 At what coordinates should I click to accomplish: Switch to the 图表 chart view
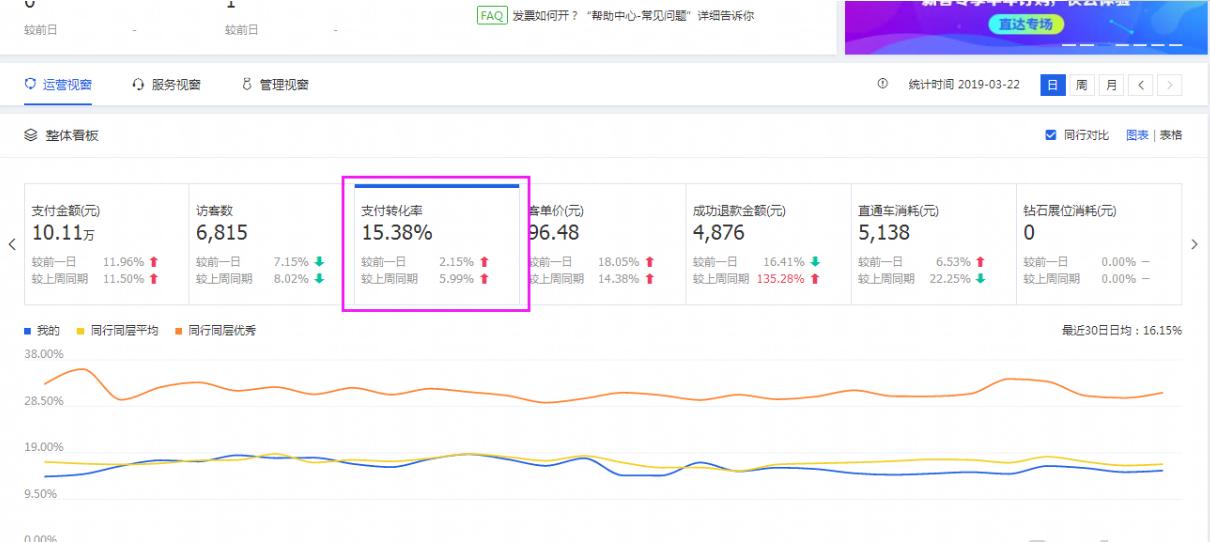point(1137,135)
